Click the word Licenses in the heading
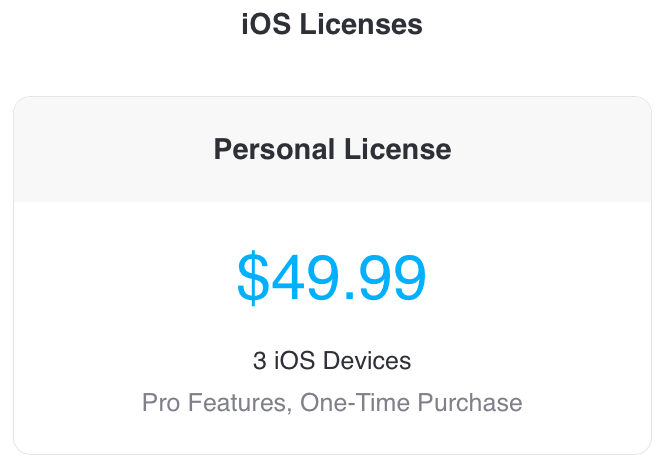Screen dimensions: 665x466 pos(361,24)
